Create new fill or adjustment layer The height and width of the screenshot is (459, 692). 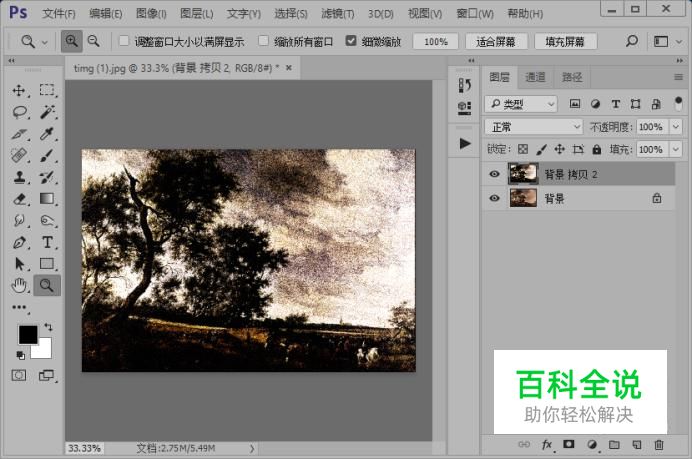point(592,444)
